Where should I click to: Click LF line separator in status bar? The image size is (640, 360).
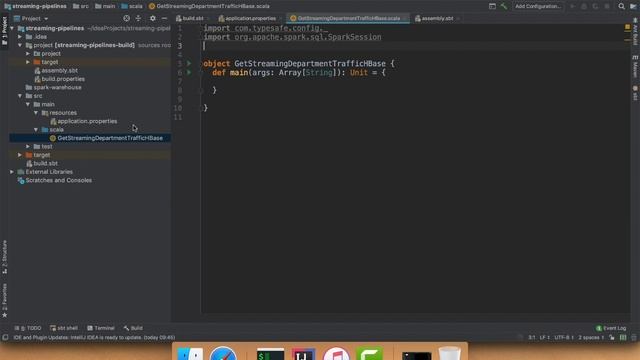(544, 338)
